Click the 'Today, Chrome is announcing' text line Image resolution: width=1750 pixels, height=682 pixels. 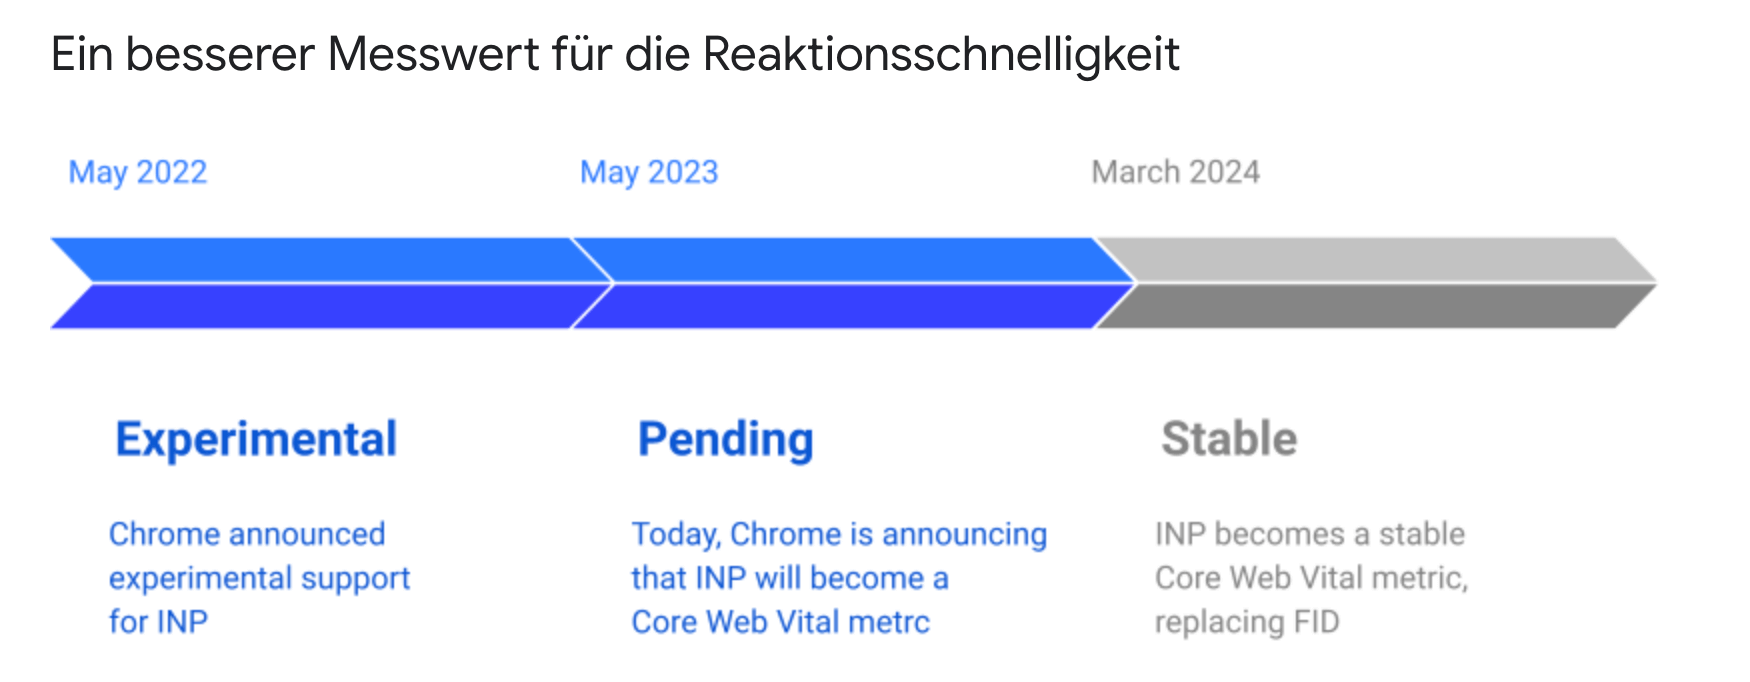coord(839,534)
